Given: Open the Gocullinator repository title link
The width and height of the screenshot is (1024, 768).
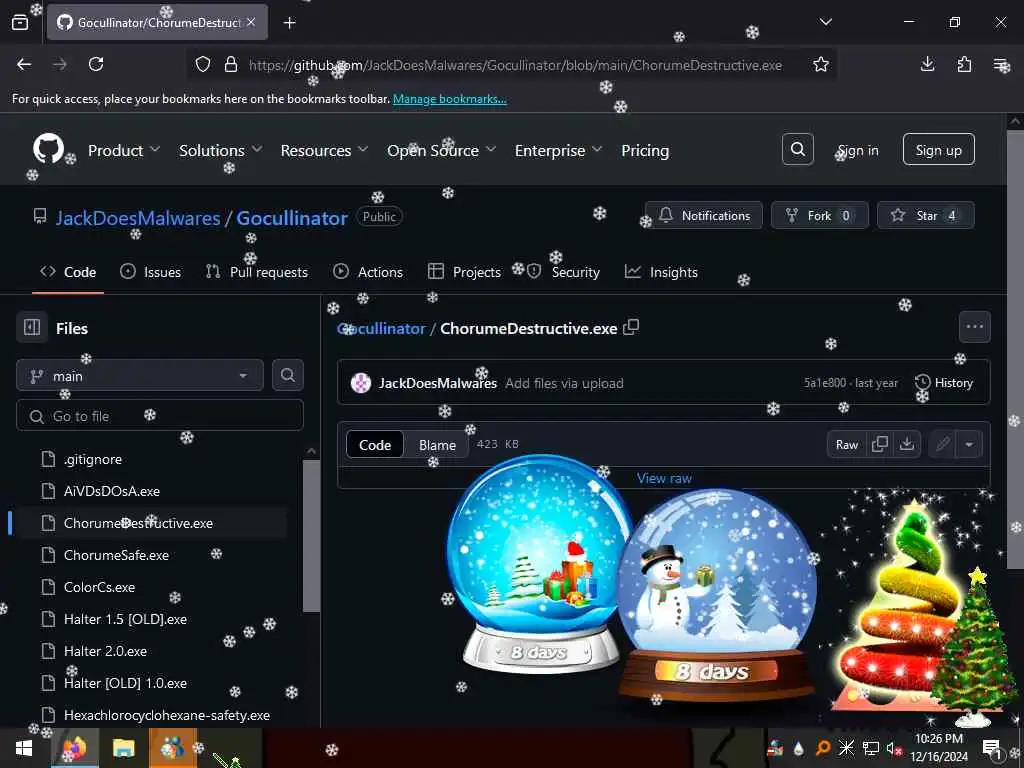Looking at the screenshot, I should click(x=292, y=217).
